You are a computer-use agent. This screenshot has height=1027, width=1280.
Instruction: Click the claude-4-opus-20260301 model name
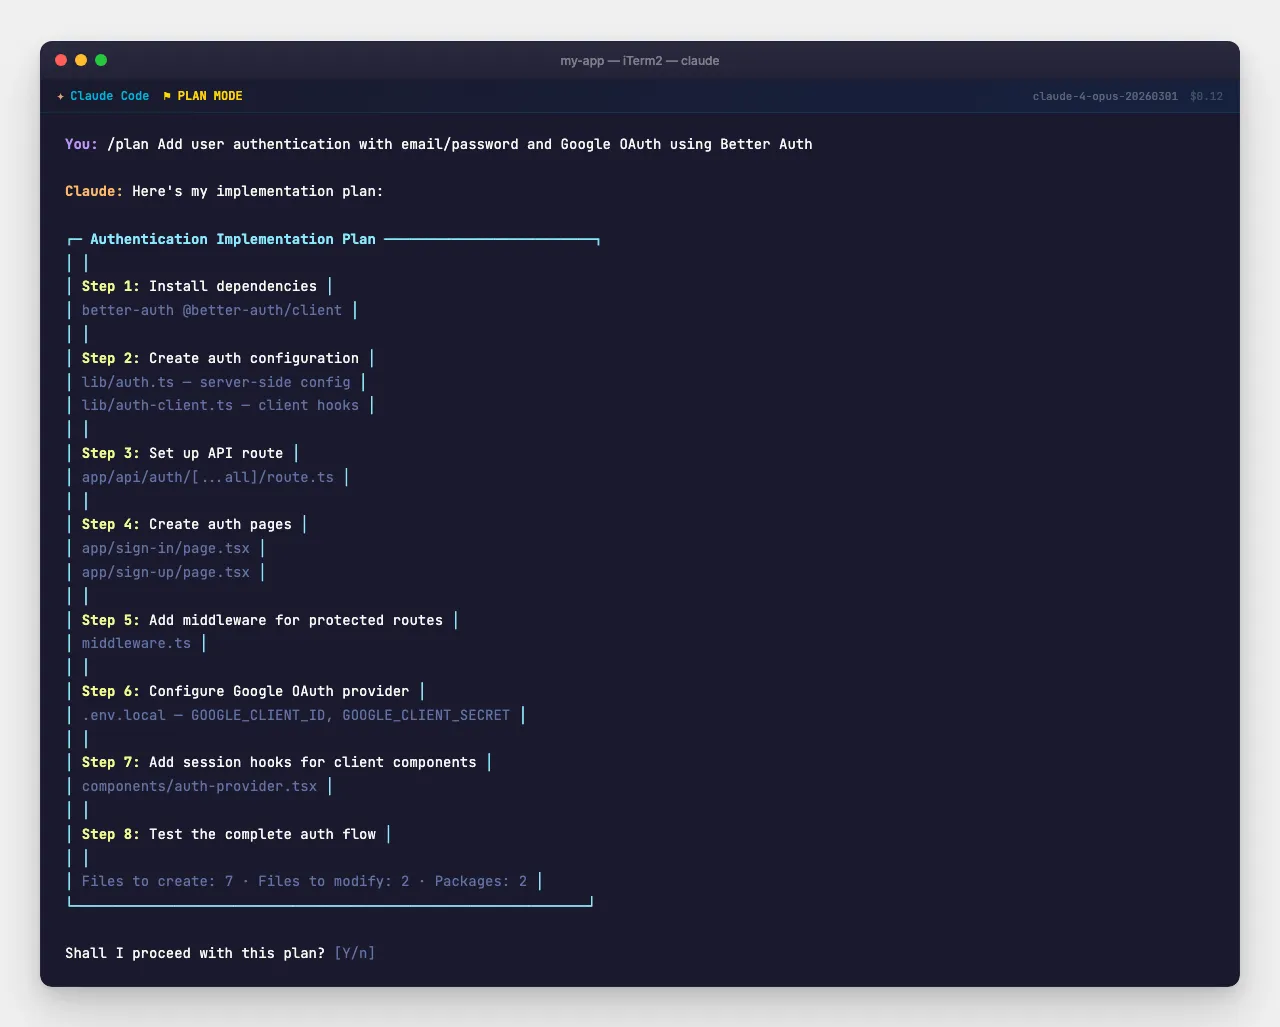click(1105, 96)
